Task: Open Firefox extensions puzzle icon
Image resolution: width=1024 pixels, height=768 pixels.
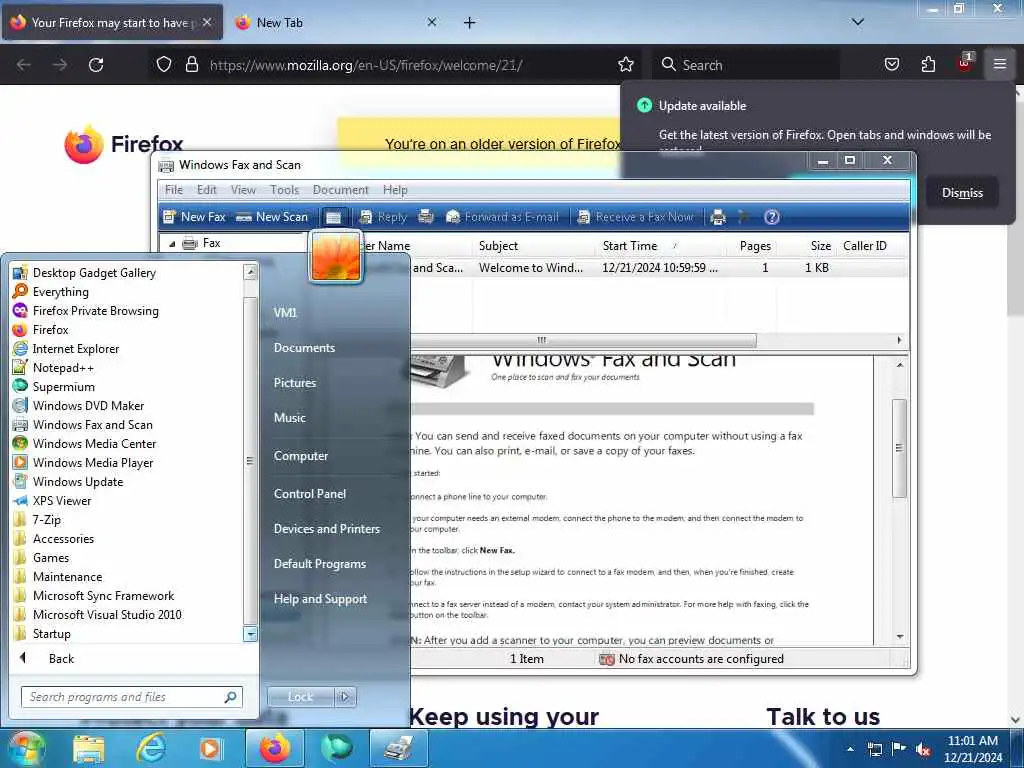Action: (928, 64)
